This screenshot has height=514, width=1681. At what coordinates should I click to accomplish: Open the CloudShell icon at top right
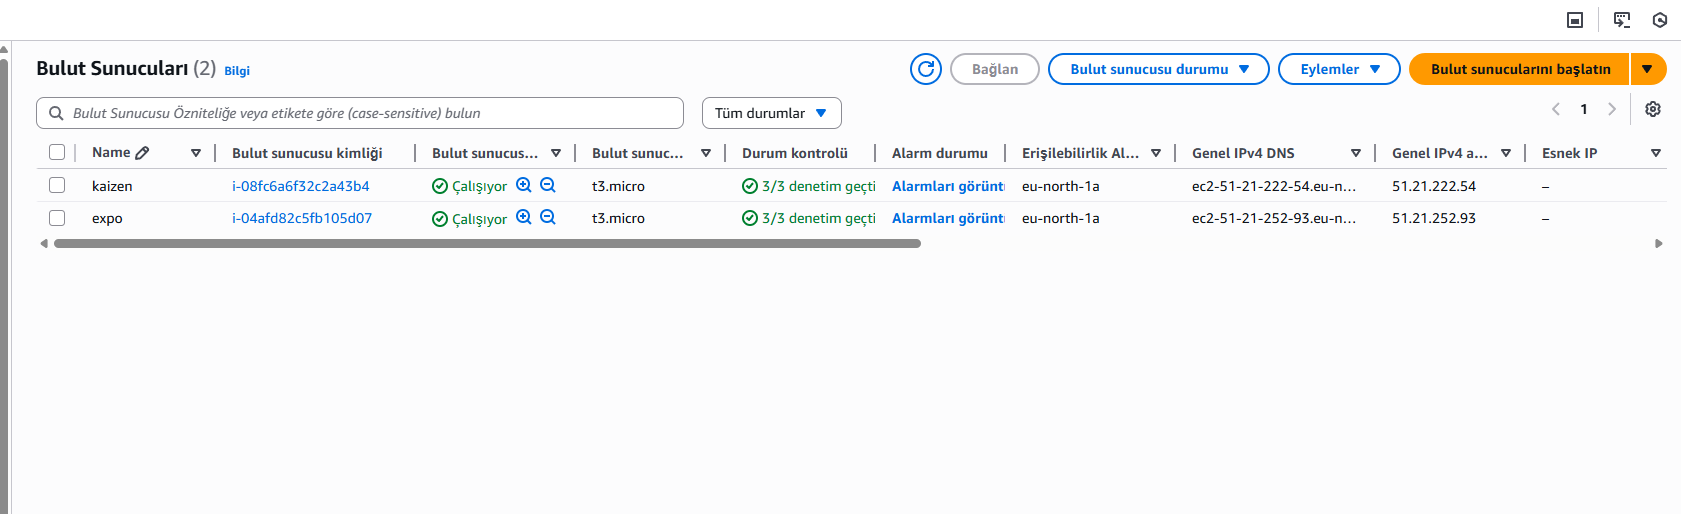click(1622, 20)
